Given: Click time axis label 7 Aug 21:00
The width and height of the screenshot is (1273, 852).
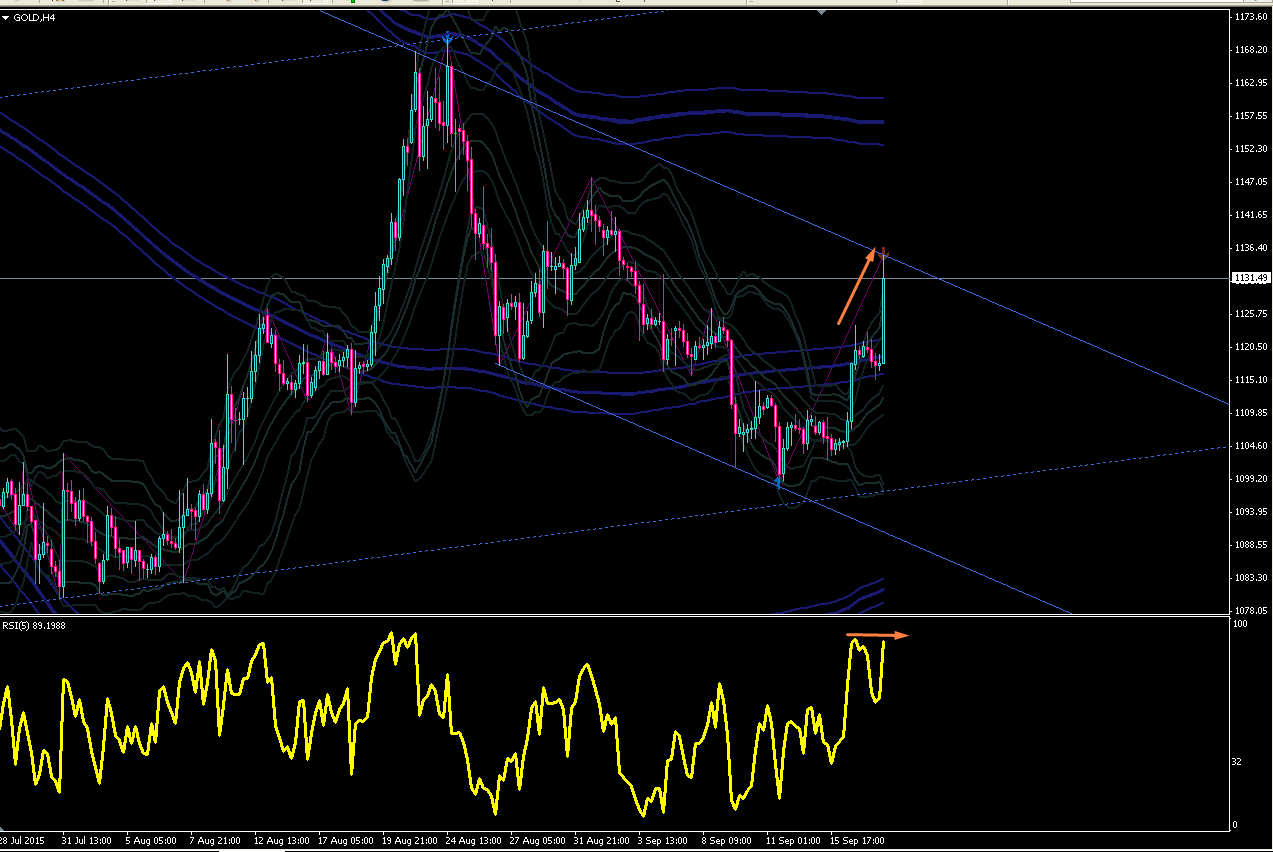Looking at the screenshot, I should point(215,841).
